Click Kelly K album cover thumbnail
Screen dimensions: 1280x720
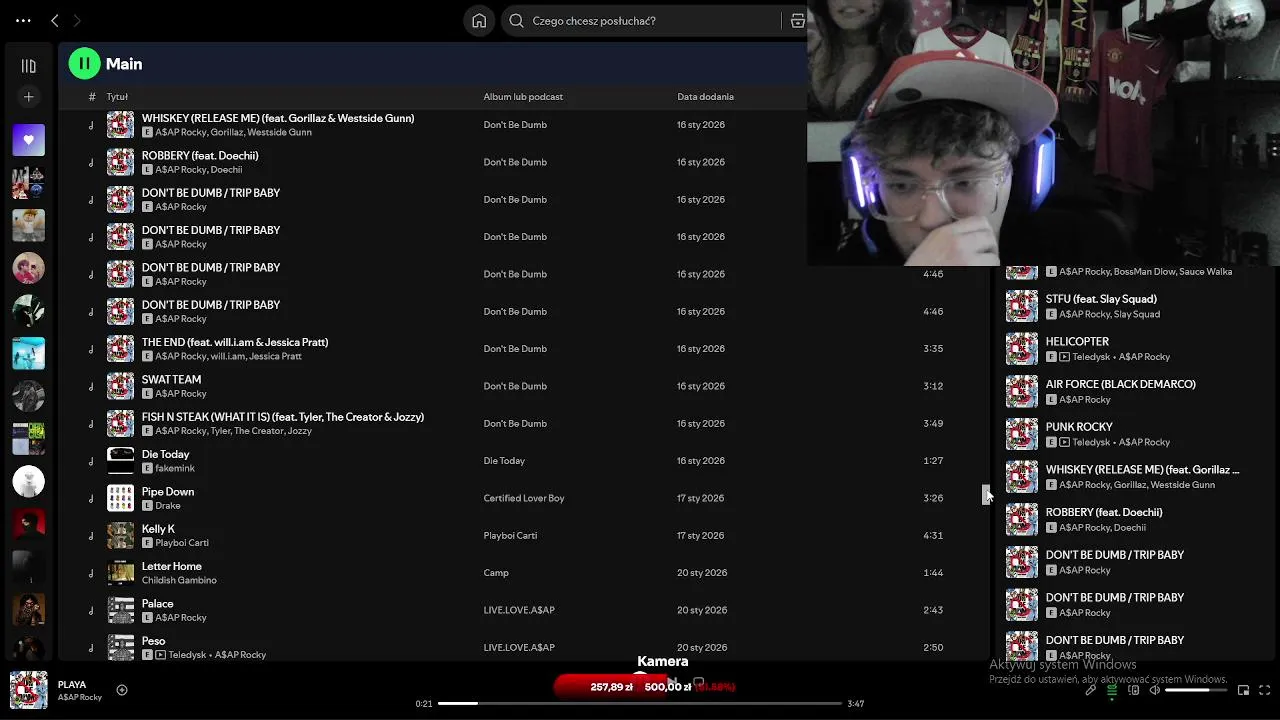120,536
